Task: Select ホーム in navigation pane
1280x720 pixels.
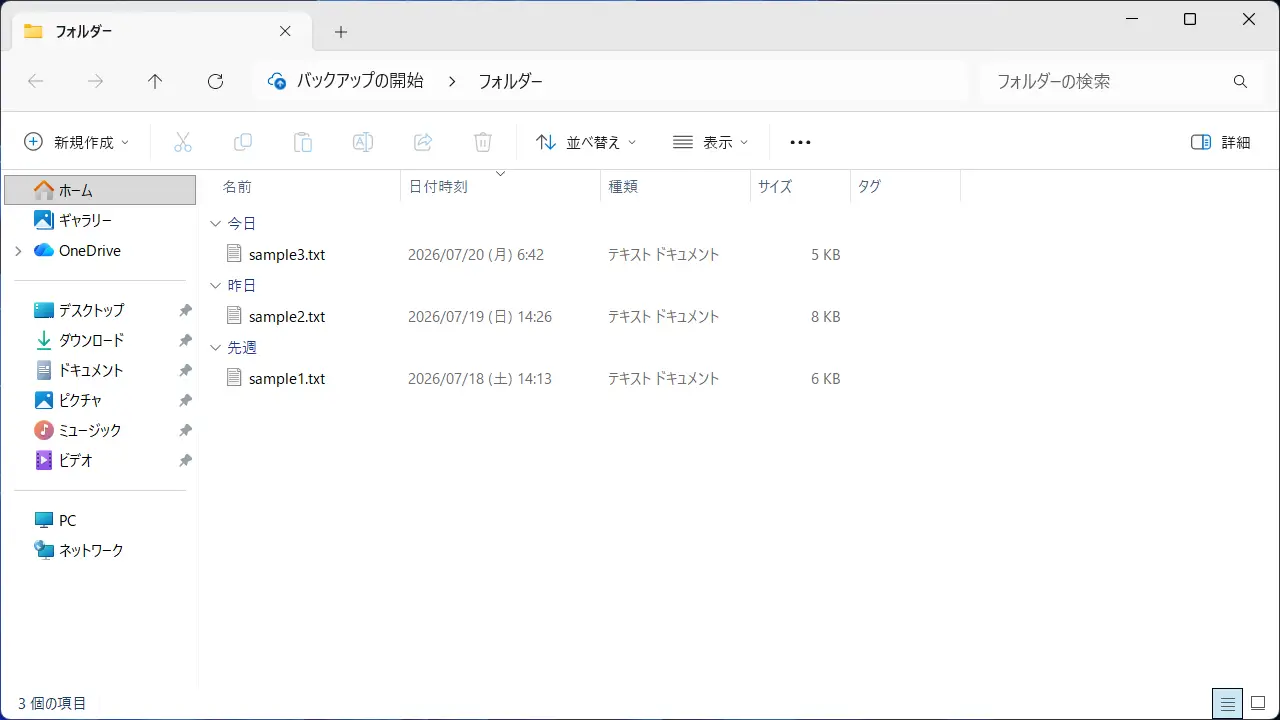Action: pyautogui.click(x=100, y=190)
